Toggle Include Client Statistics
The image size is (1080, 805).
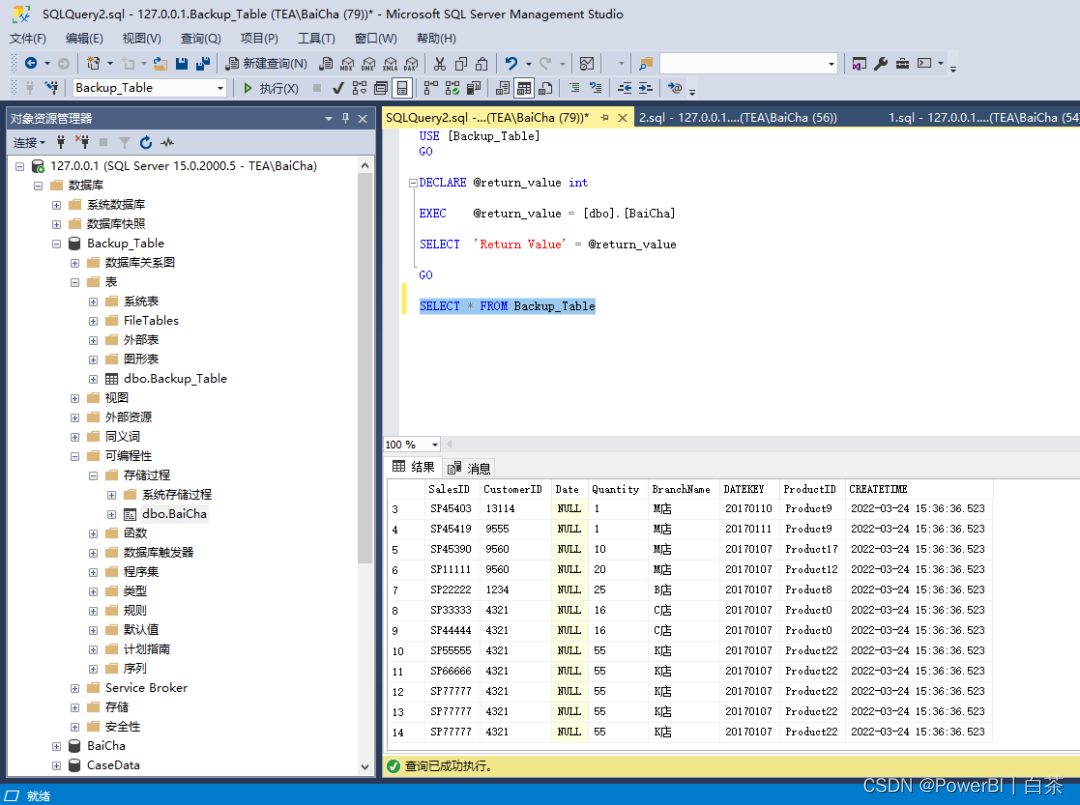(x=474, y=88)
